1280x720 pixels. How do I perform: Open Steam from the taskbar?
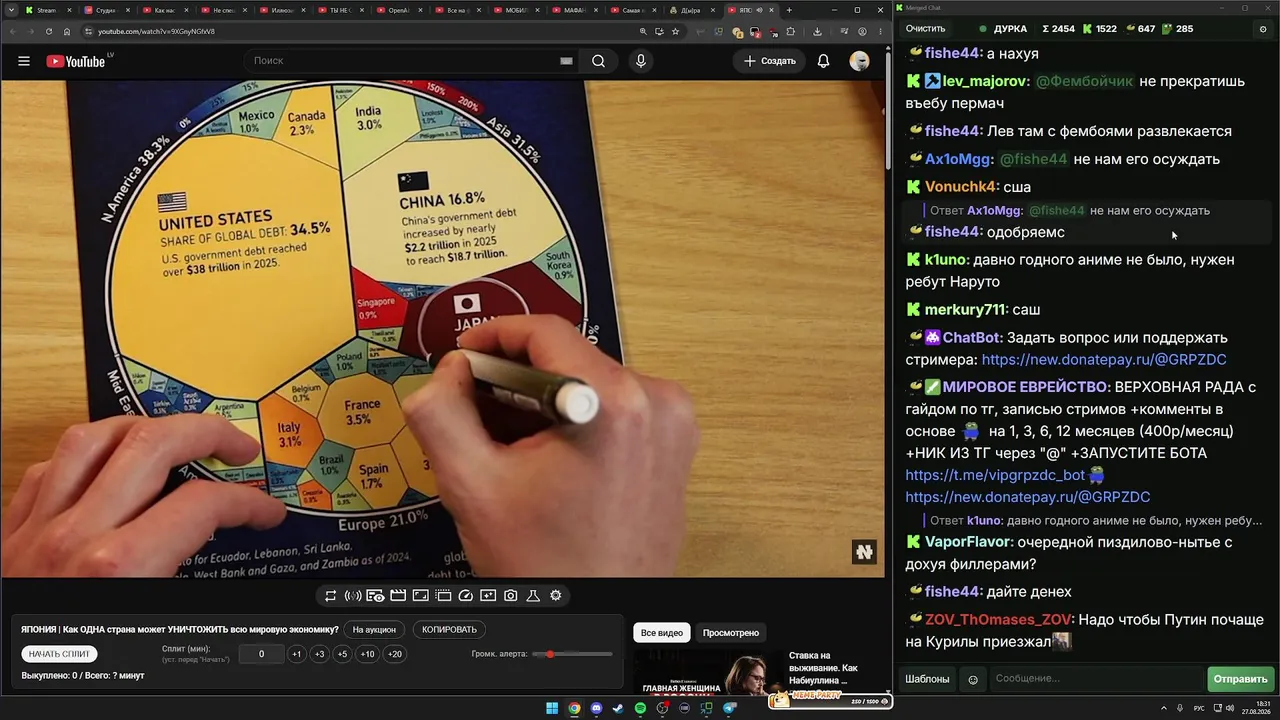(618, 709)
